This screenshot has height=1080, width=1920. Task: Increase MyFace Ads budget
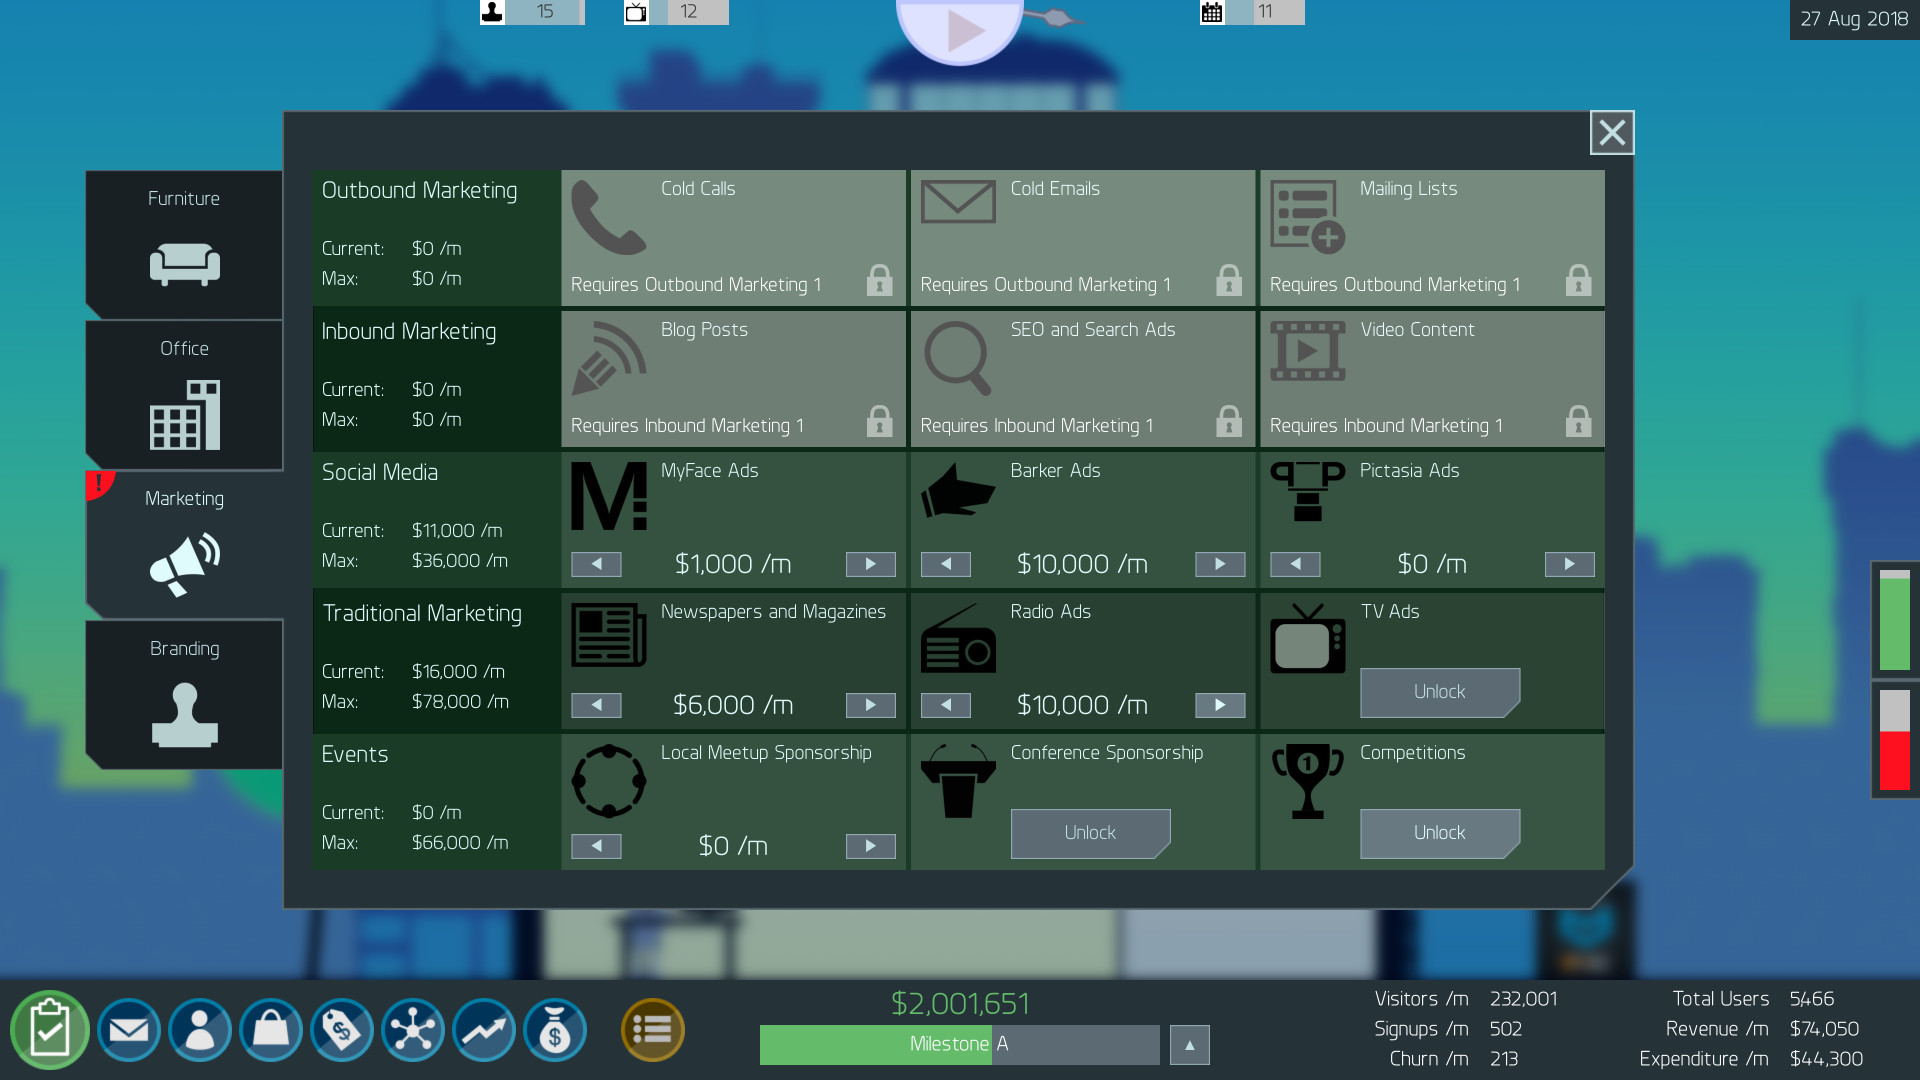(871, 564)
